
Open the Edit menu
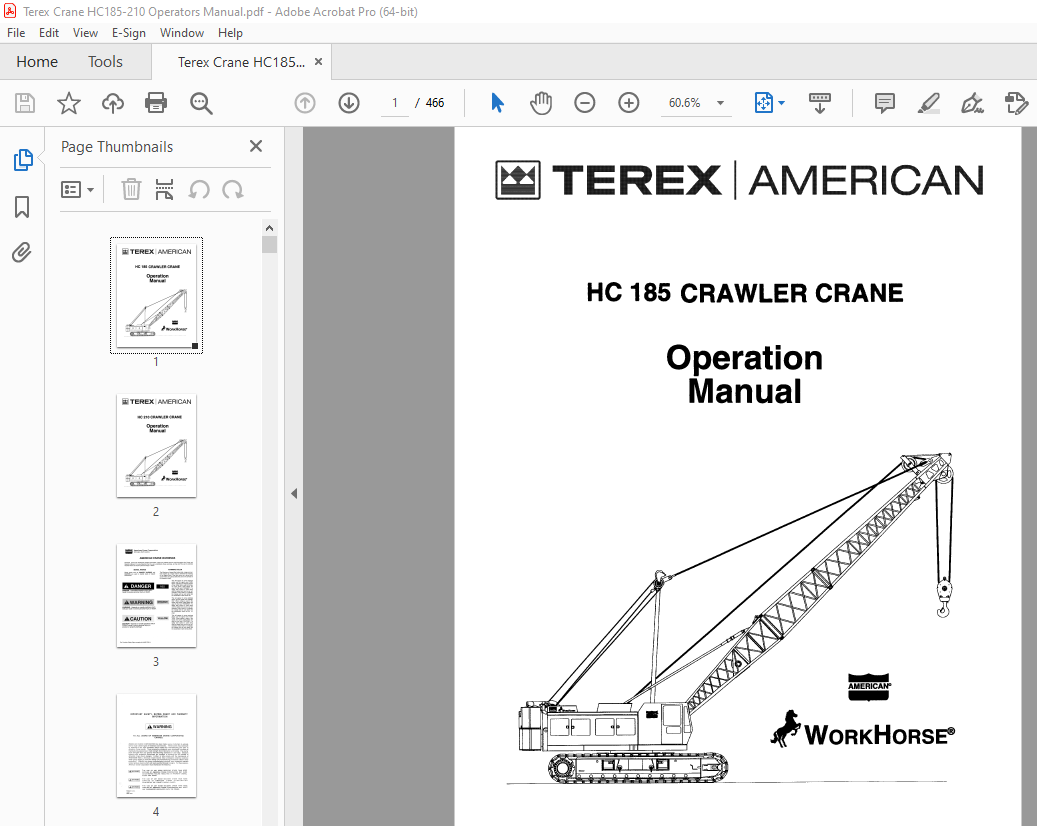pos(49,32)
